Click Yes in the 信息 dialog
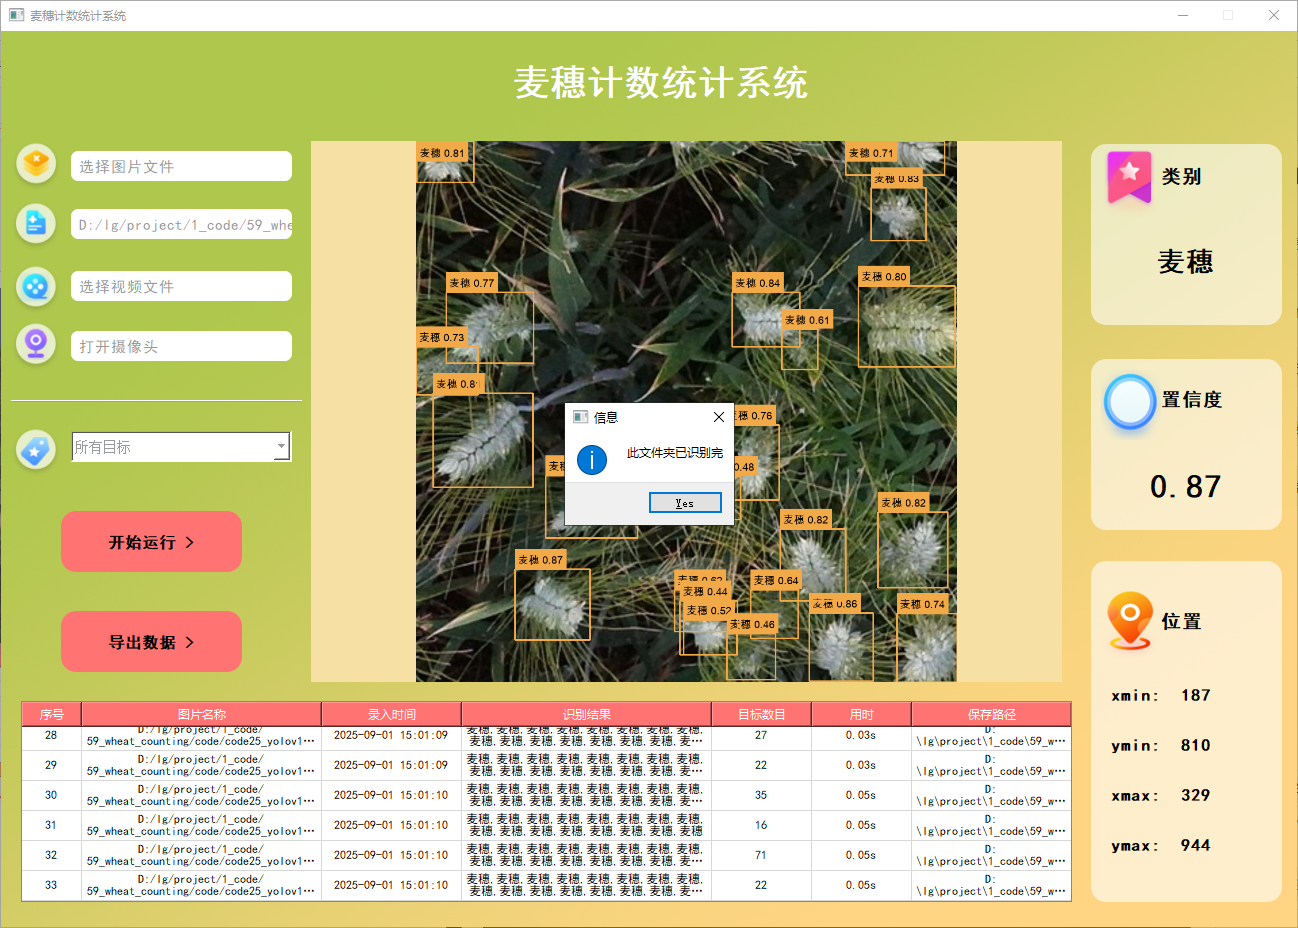This screenshot has width=1298, height=928. (685, 503)
